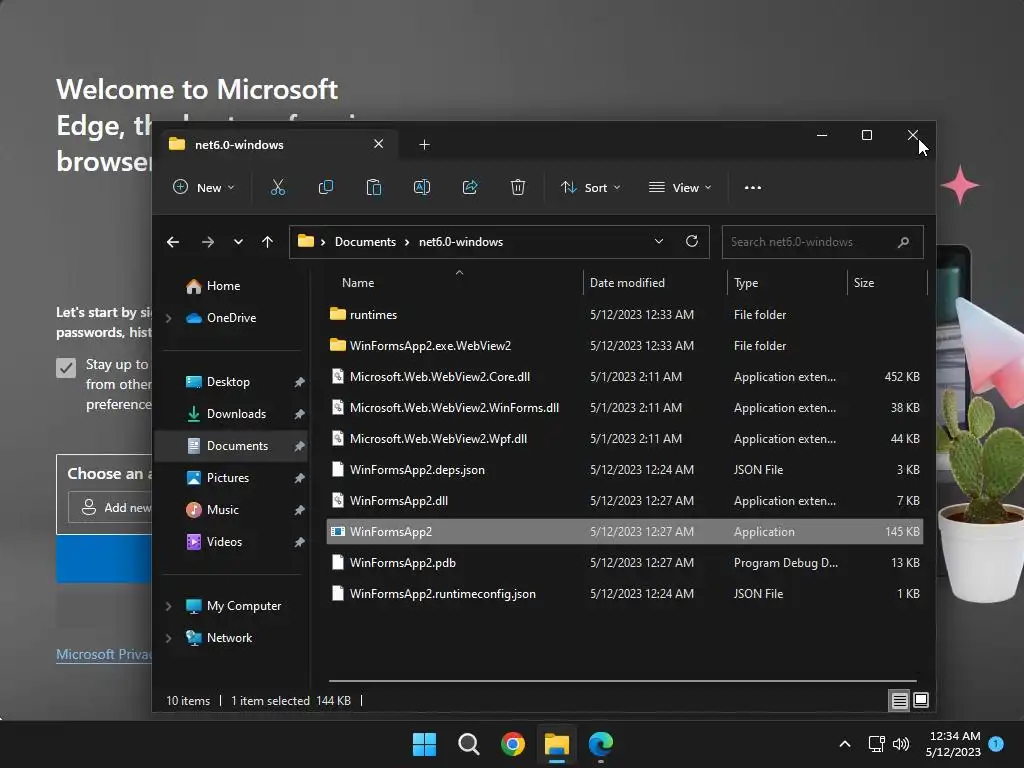This screenshot has width=1024, height=768.
Task: Click Documents in the address breadcrumb
Action: [x=365, y=242]
